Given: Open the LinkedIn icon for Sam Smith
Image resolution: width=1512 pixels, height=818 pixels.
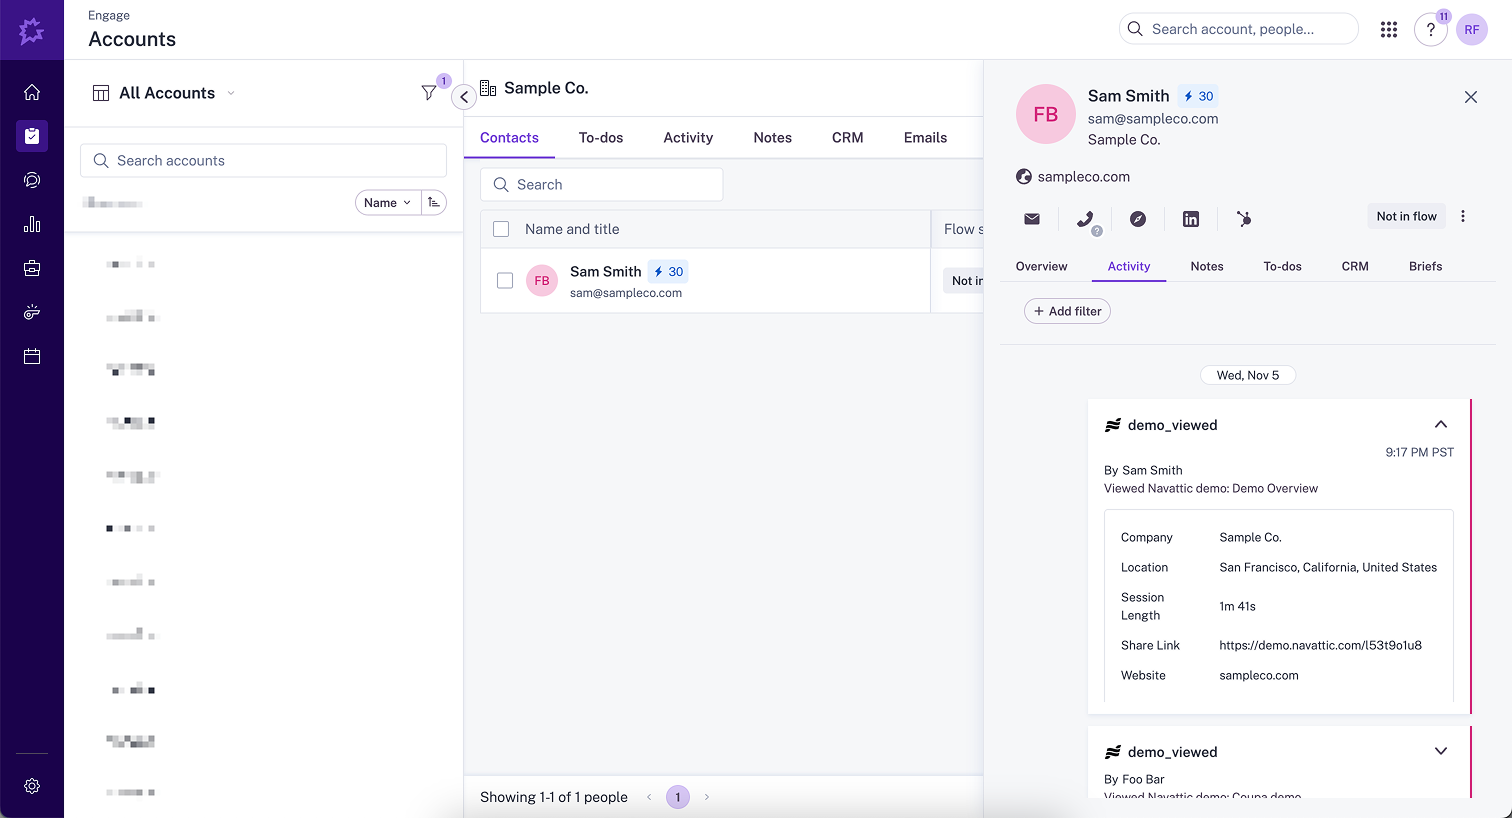Looking at the screenshot, I should 1191,219.
